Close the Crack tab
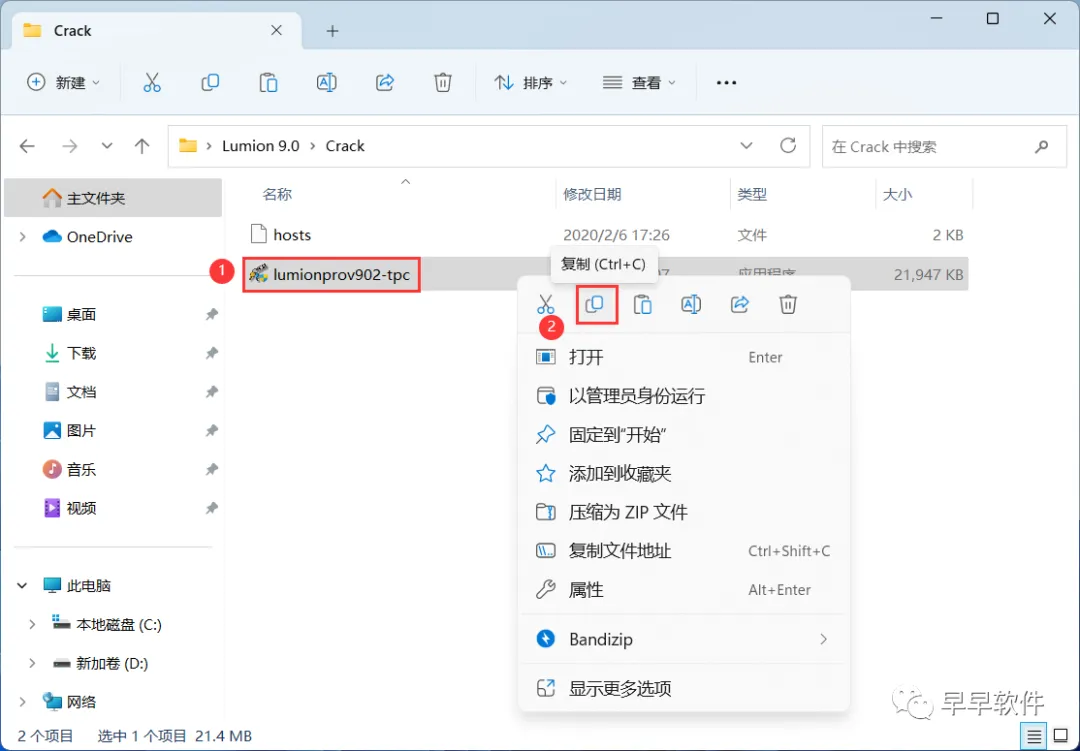The height and width of the screenshot is (751, 1080). click(276, 30)
